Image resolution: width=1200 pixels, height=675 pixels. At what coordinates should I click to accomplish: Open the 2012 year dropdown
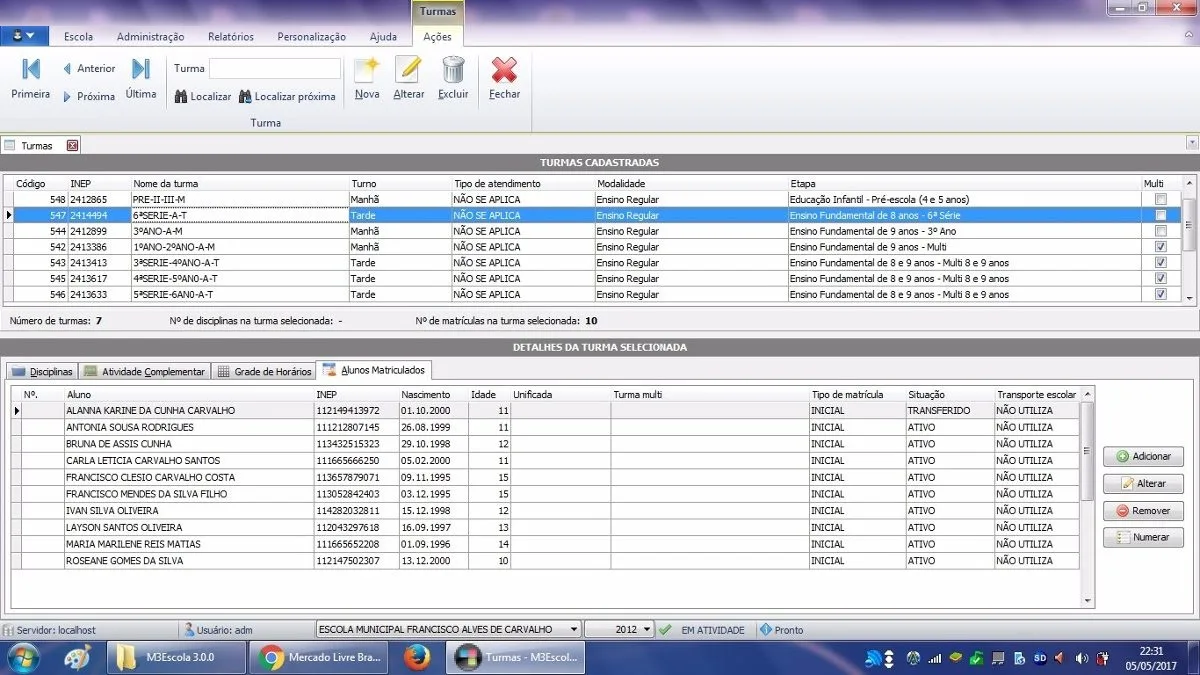(648, 630)
